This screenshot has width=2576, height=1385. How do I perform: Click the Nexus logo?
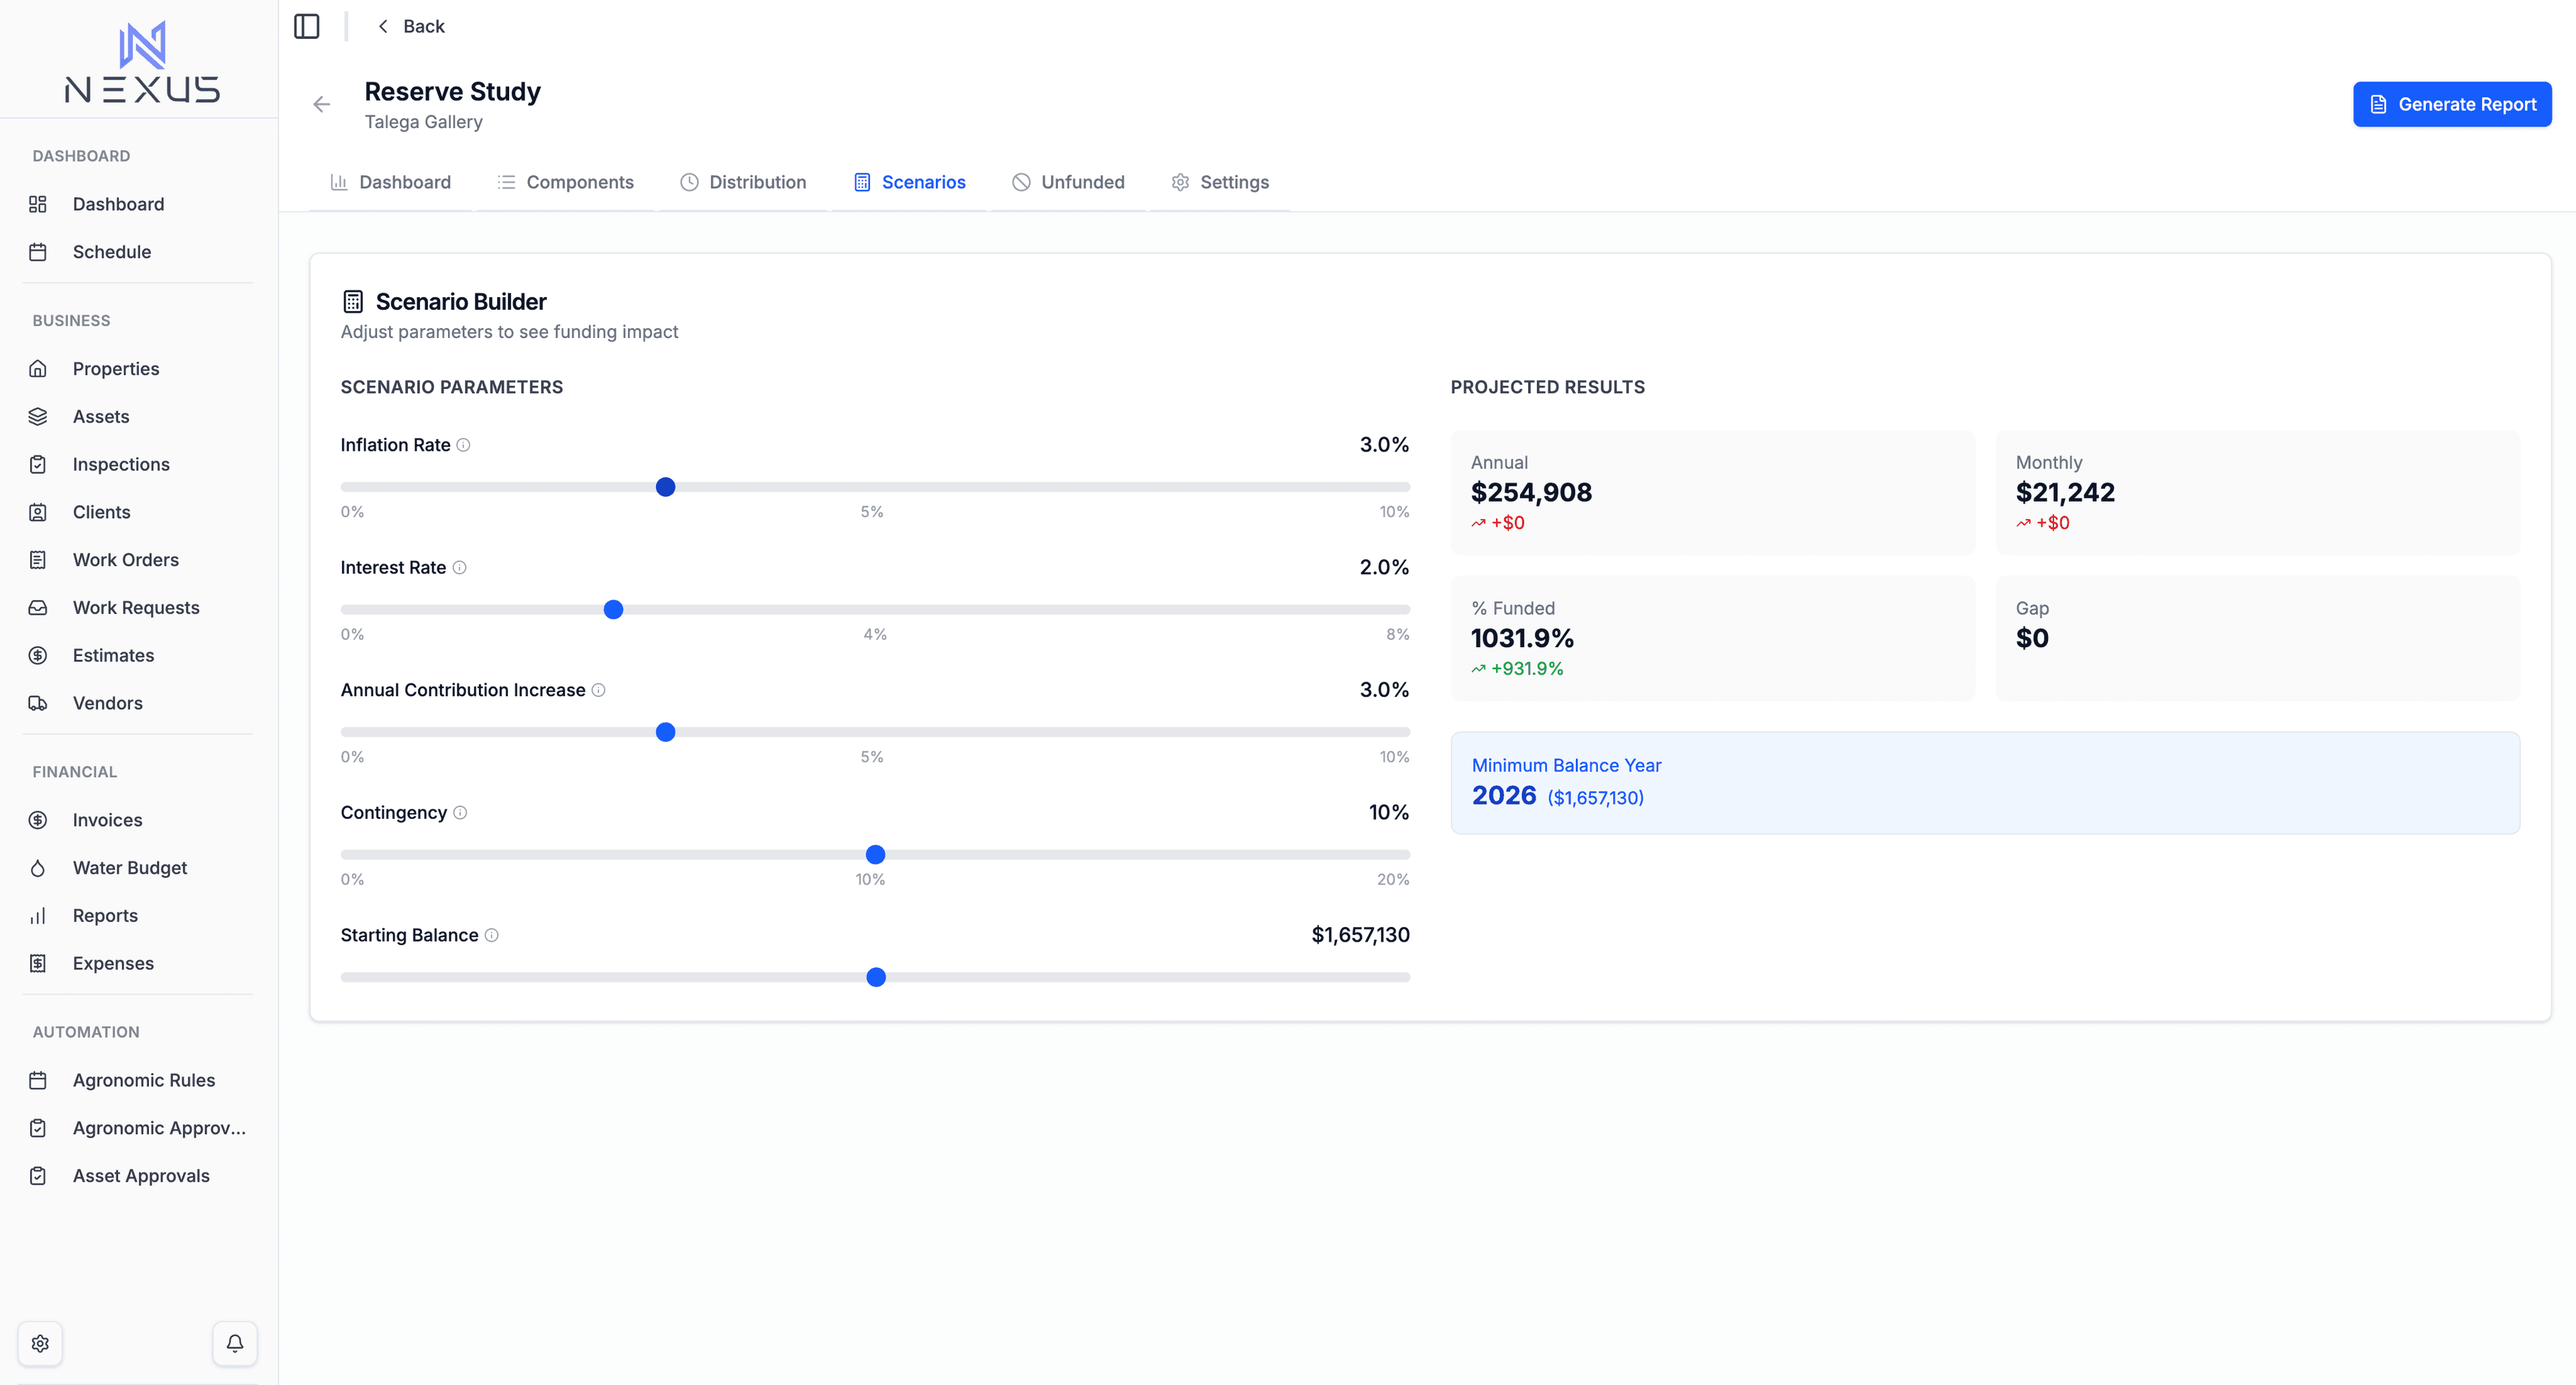[x=142, y=63]
